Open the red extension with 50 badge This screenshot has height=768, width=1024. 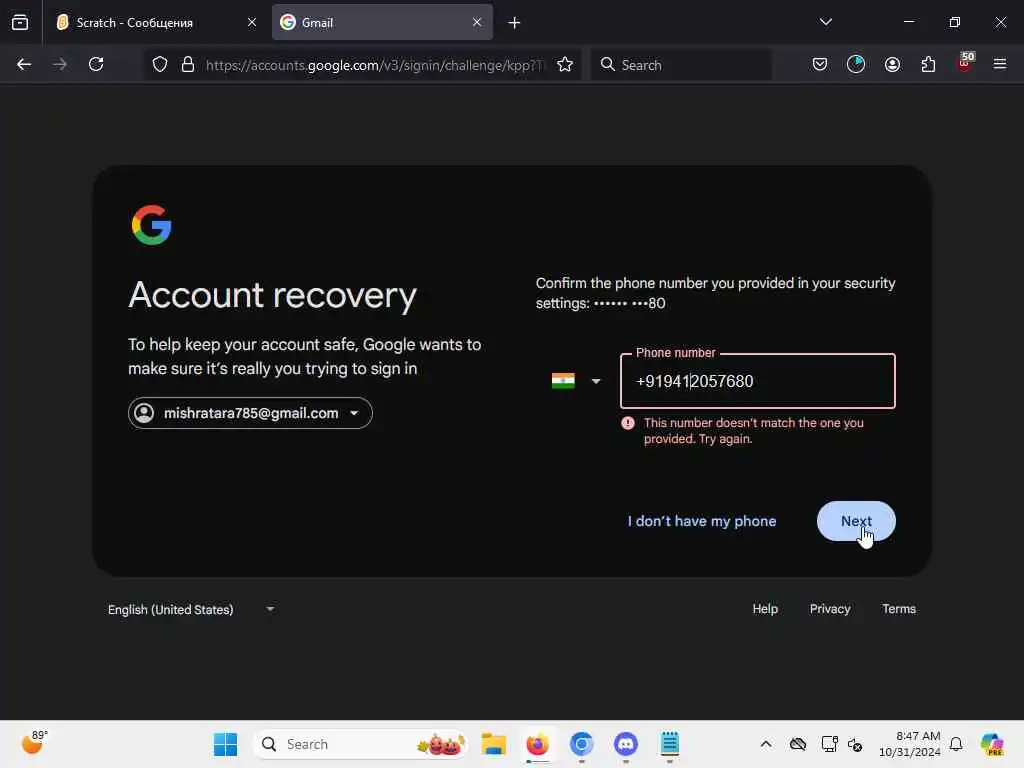click(965, 63)
